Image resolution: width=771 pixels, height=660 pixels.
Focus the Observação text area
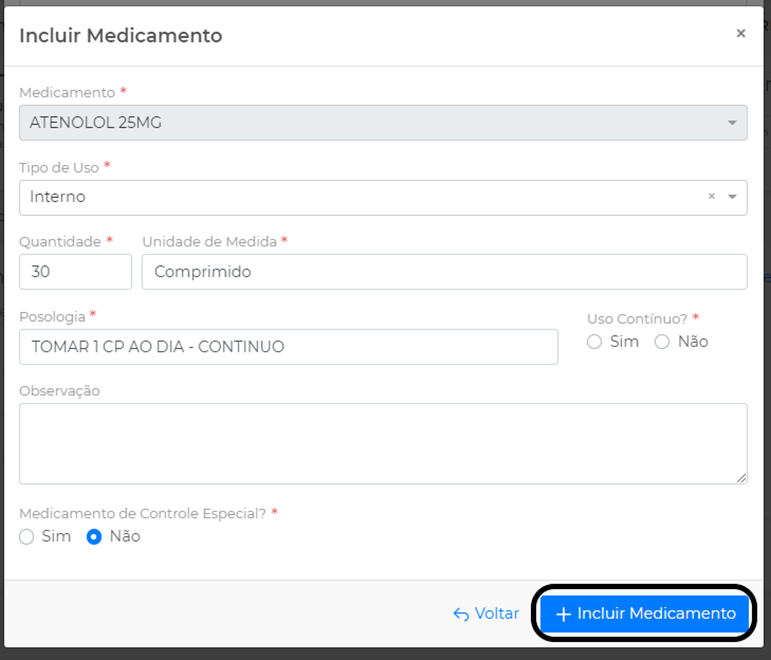tap(382, 443)
